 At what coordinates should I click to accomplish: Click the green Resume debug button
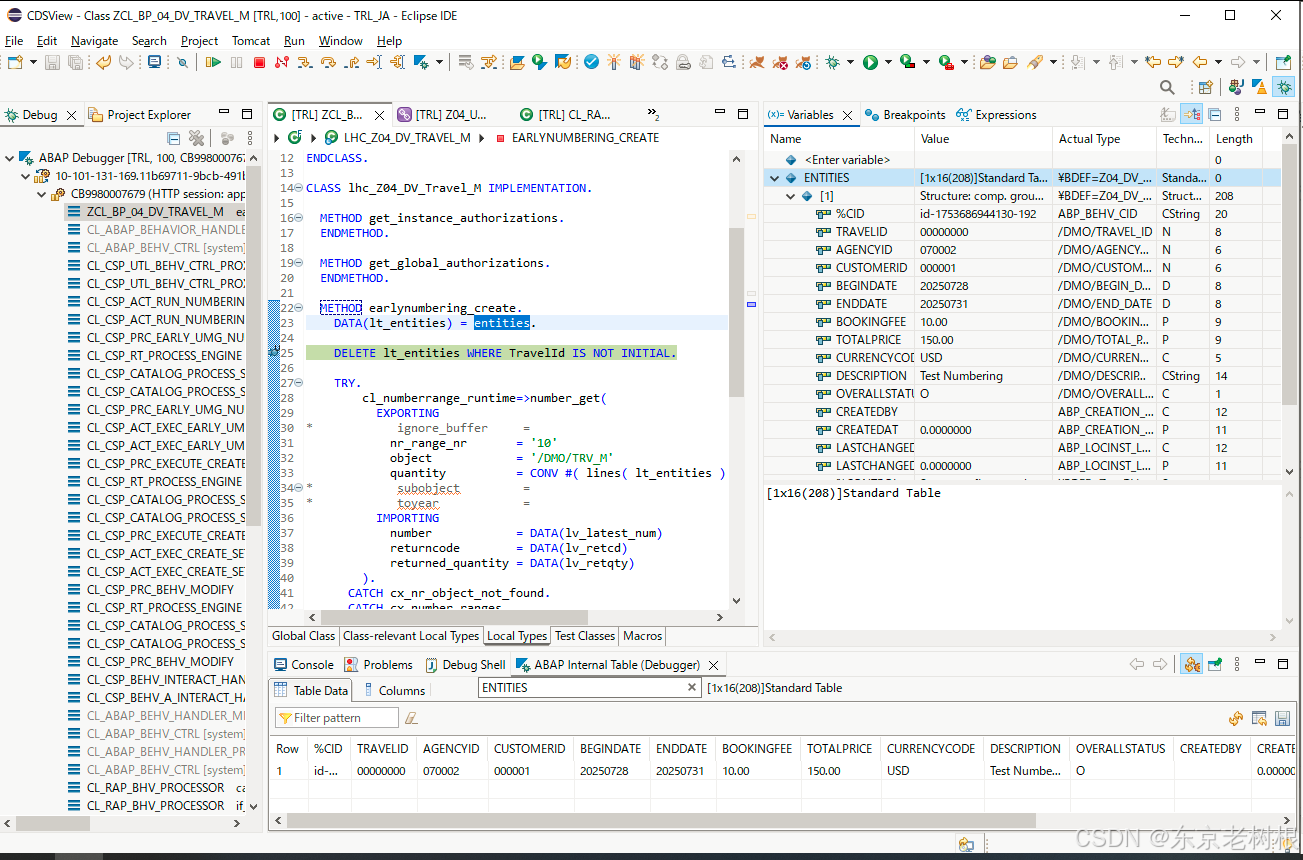click(x=213, y=62)
